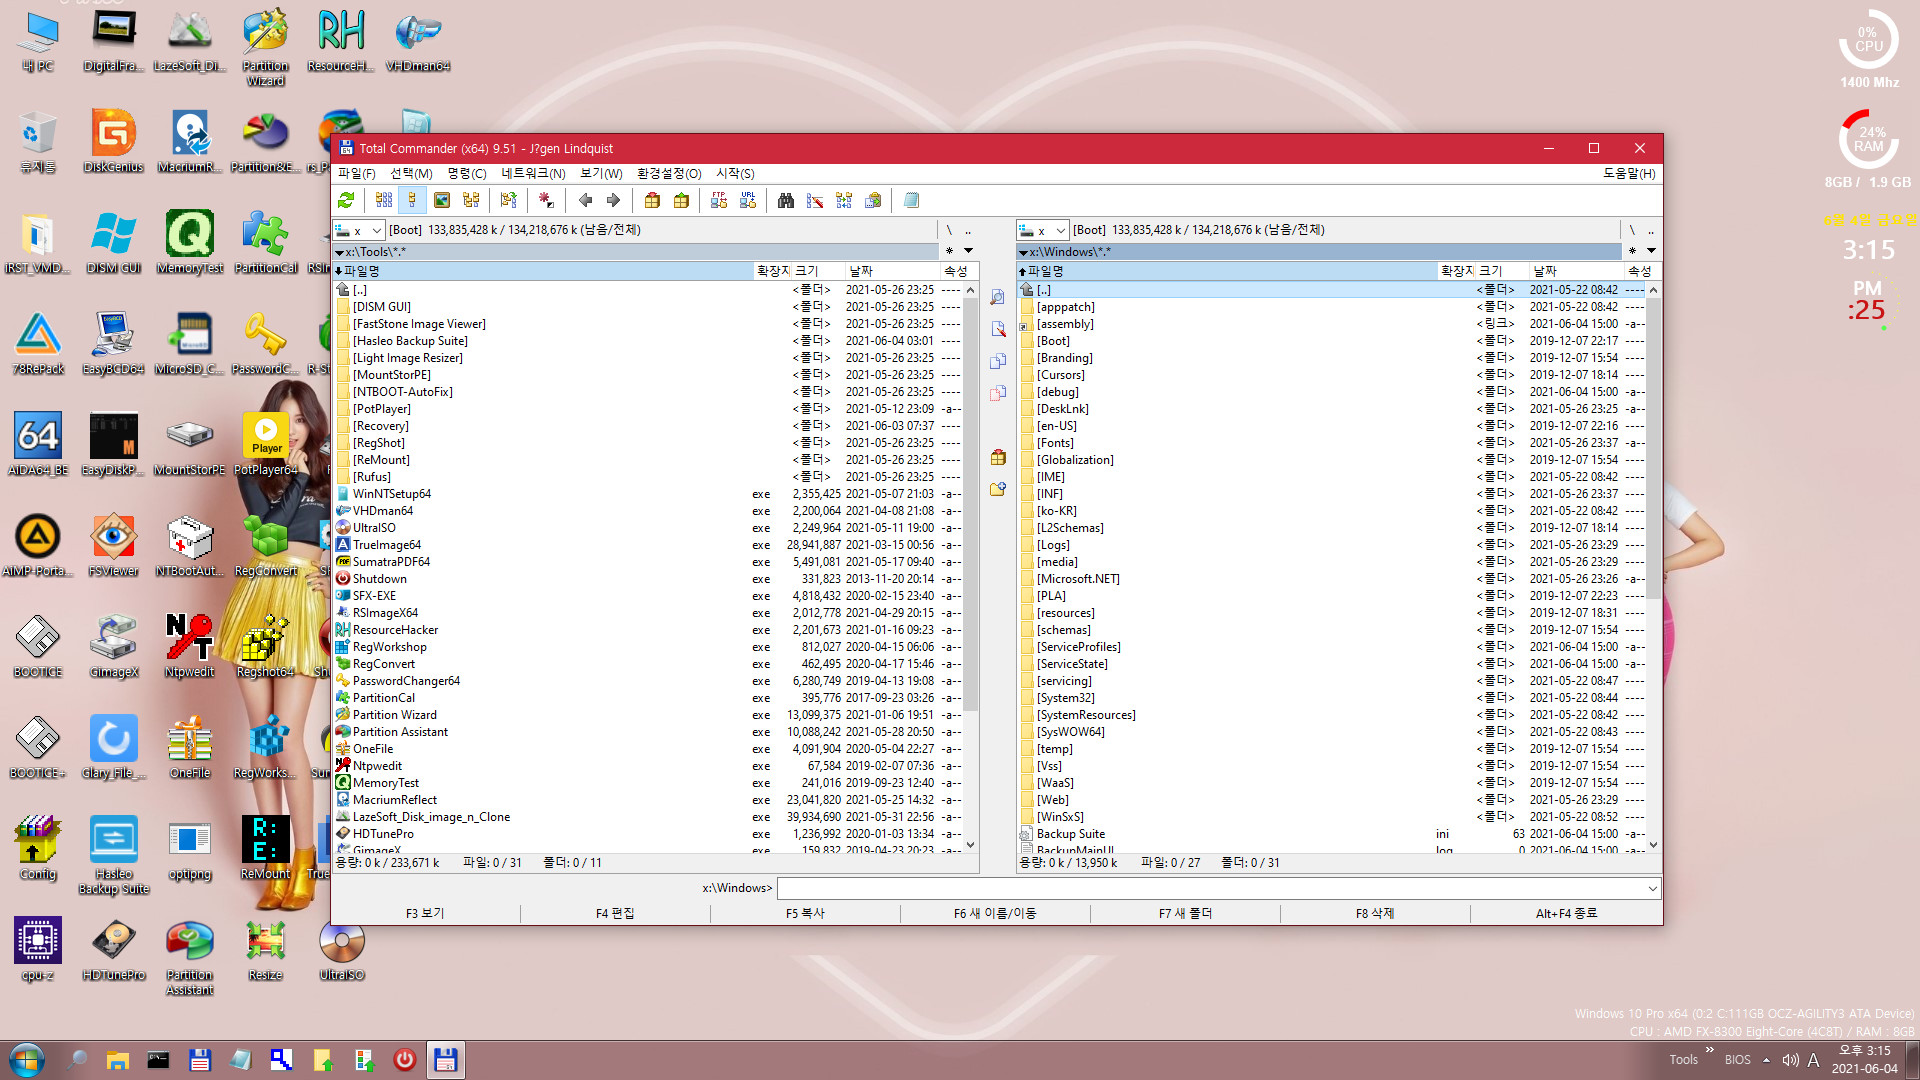Click the triangle before x:\Windows\*.*
This screenshot has height=1080, width=1920.
pos(1023,252)
